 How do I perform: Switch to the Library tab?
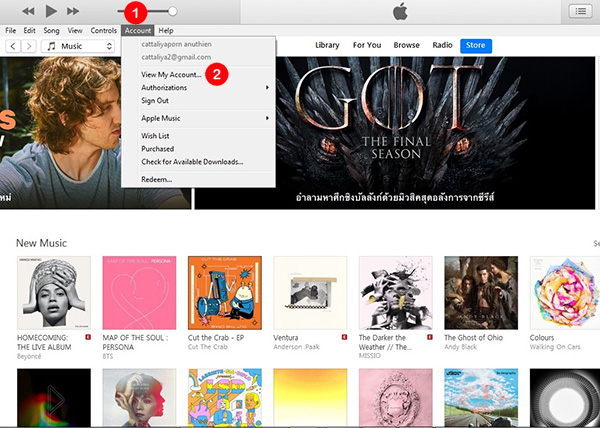327,45
